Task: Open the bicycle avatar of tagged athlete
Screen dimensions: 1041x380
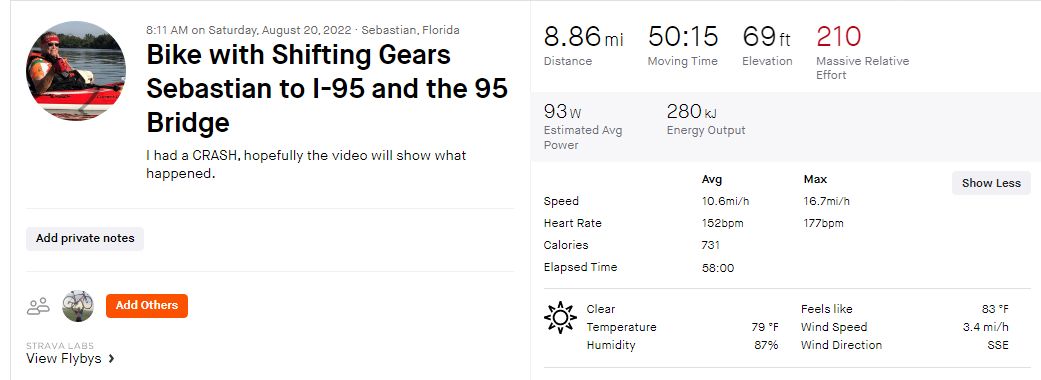Action: [x=78, y=306]
